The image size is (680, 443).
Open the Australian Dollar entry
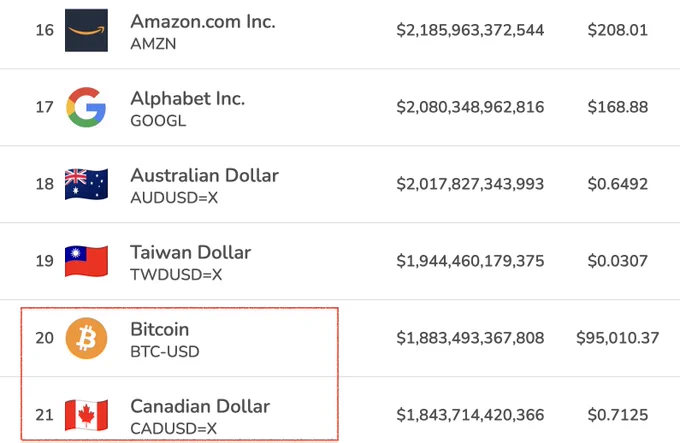[205, 176]
